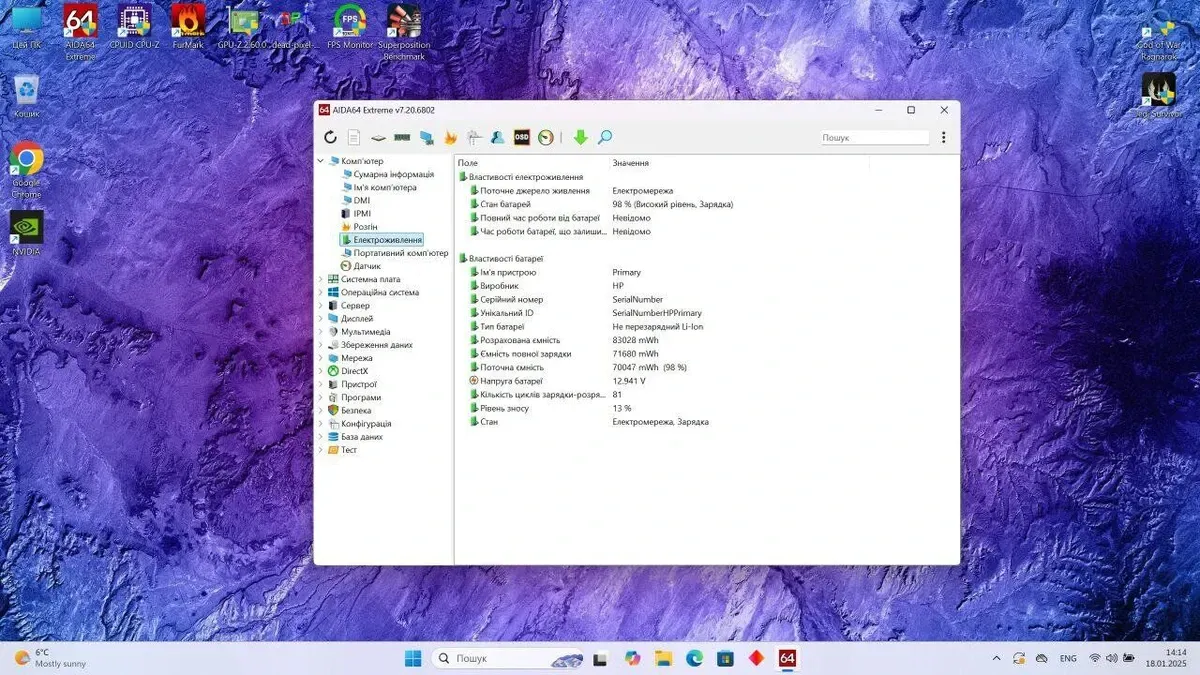1200x675 pixels.
Task: Collapse the Комп'ютер tree node
Action: [321, 161]
